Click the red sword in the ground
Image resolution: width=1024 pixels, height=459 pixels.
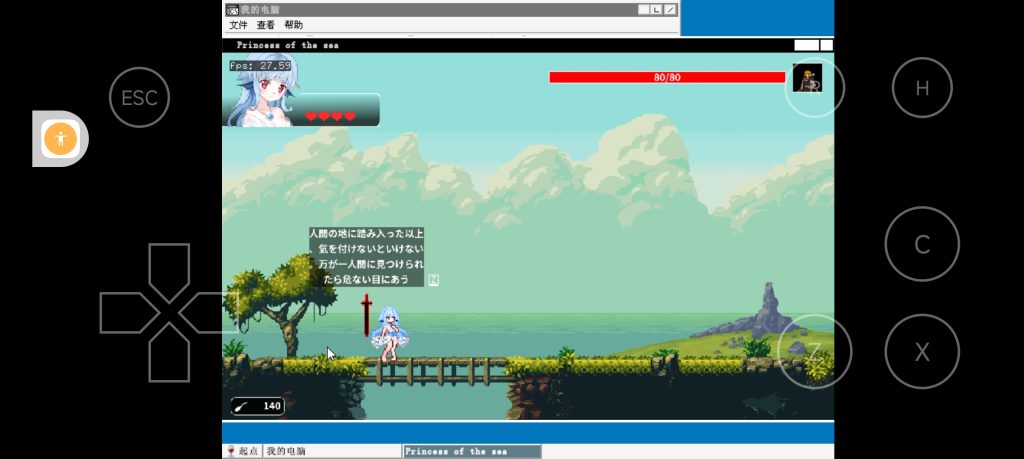click(366, 315)
